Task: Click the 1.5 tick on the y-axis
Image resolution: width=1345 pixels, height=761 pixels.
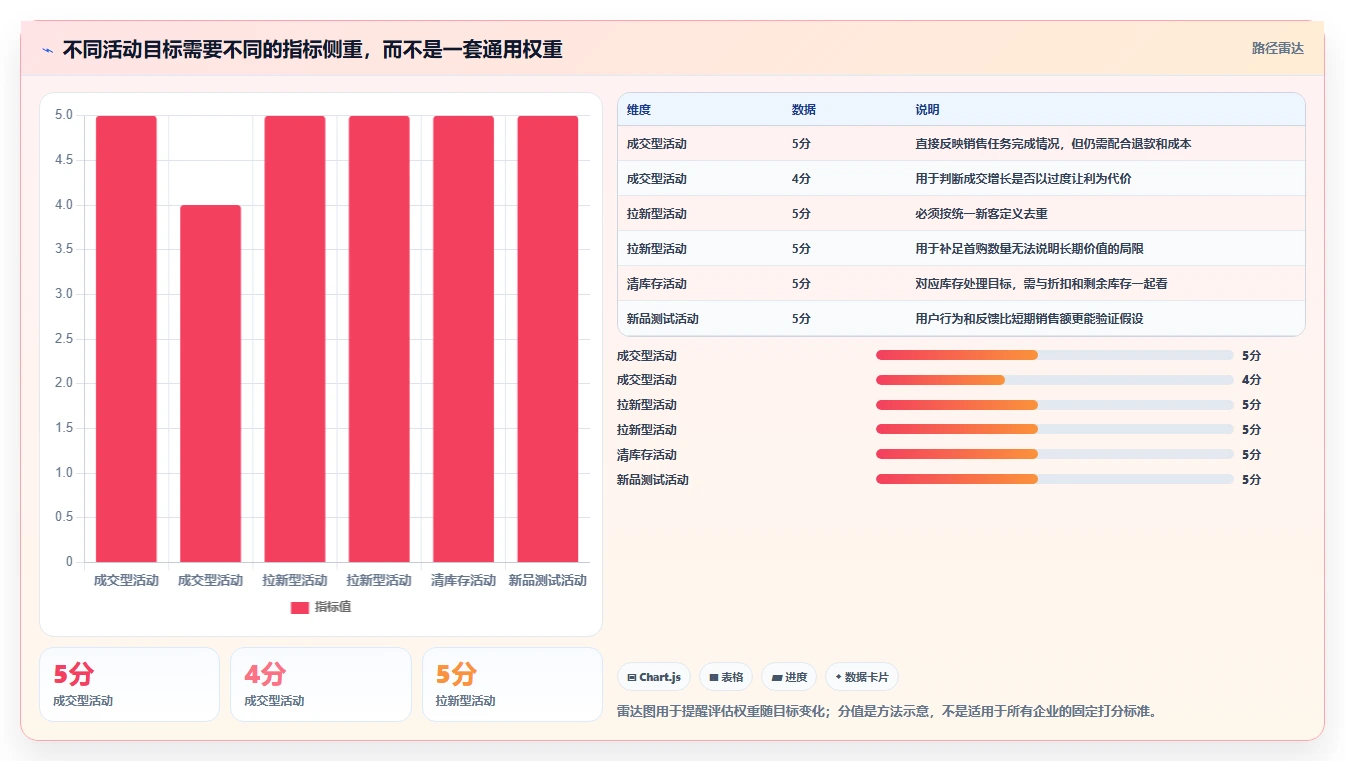Action: 63,428
